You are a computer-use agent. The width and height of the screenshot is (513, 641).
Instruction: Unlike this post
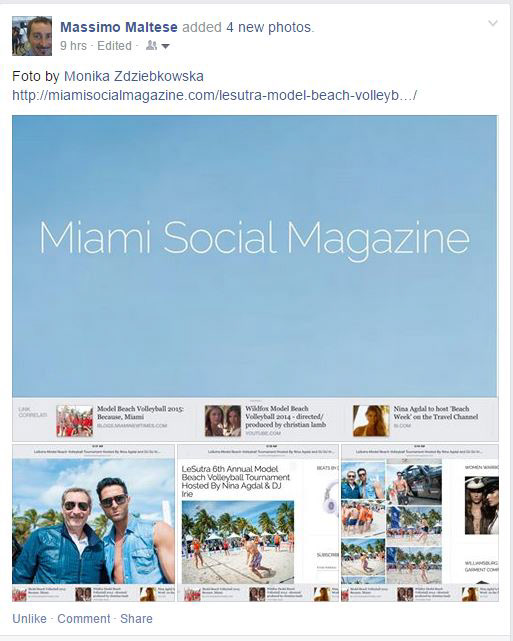click(x=29, y=619)
